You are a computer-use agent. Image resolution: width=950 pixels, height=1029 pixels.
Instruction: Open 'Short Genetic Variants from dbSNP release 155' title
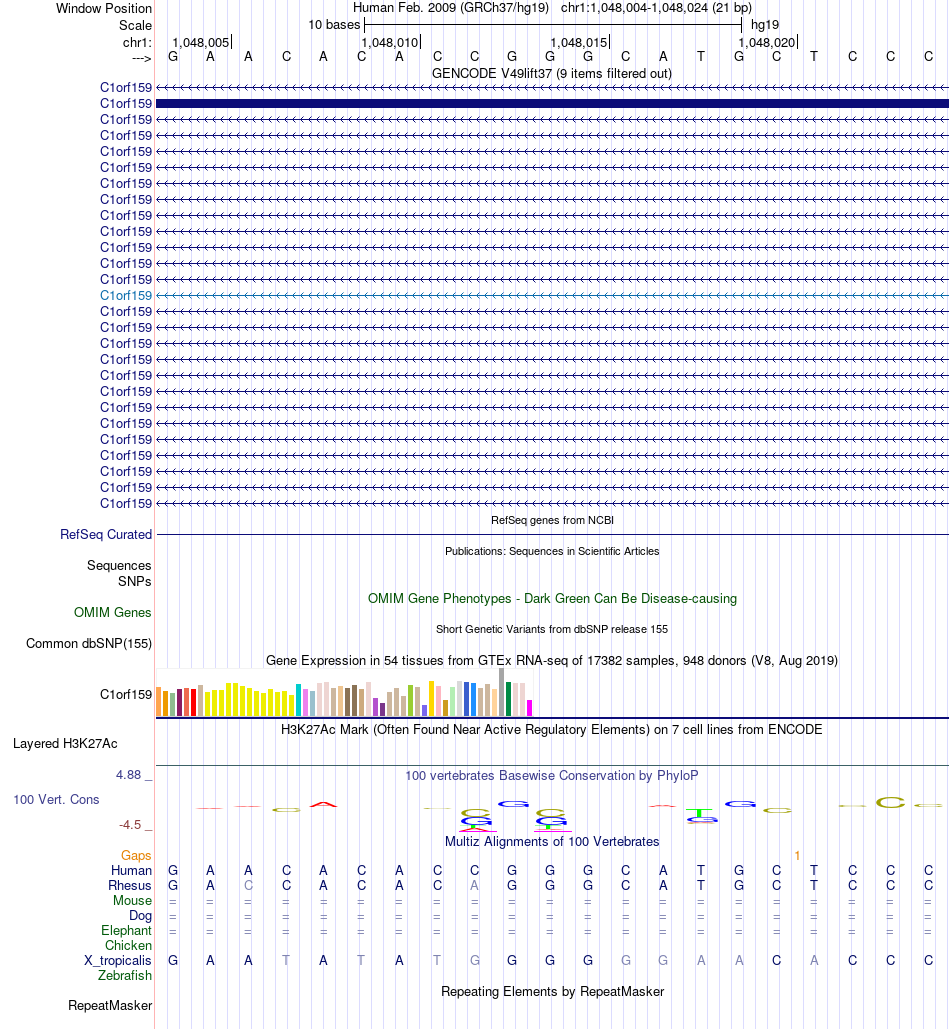552,629
